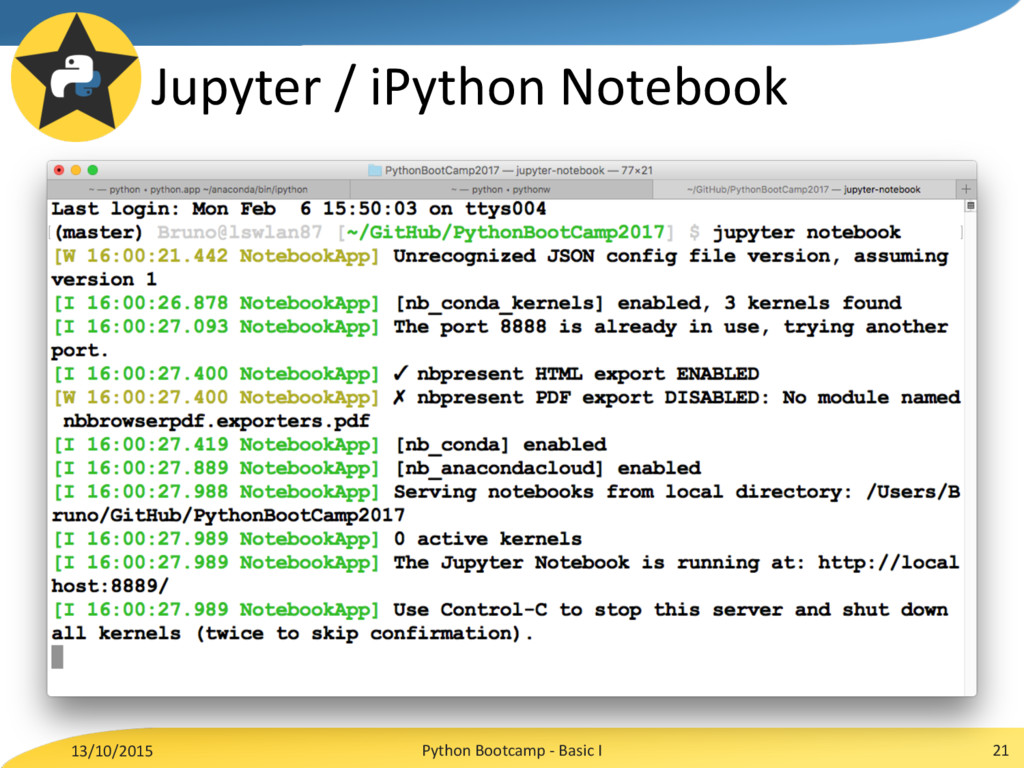Click the '(master)' branch label in prompt
This screenshot has height=768, width=1024.
tap(98, 232)
